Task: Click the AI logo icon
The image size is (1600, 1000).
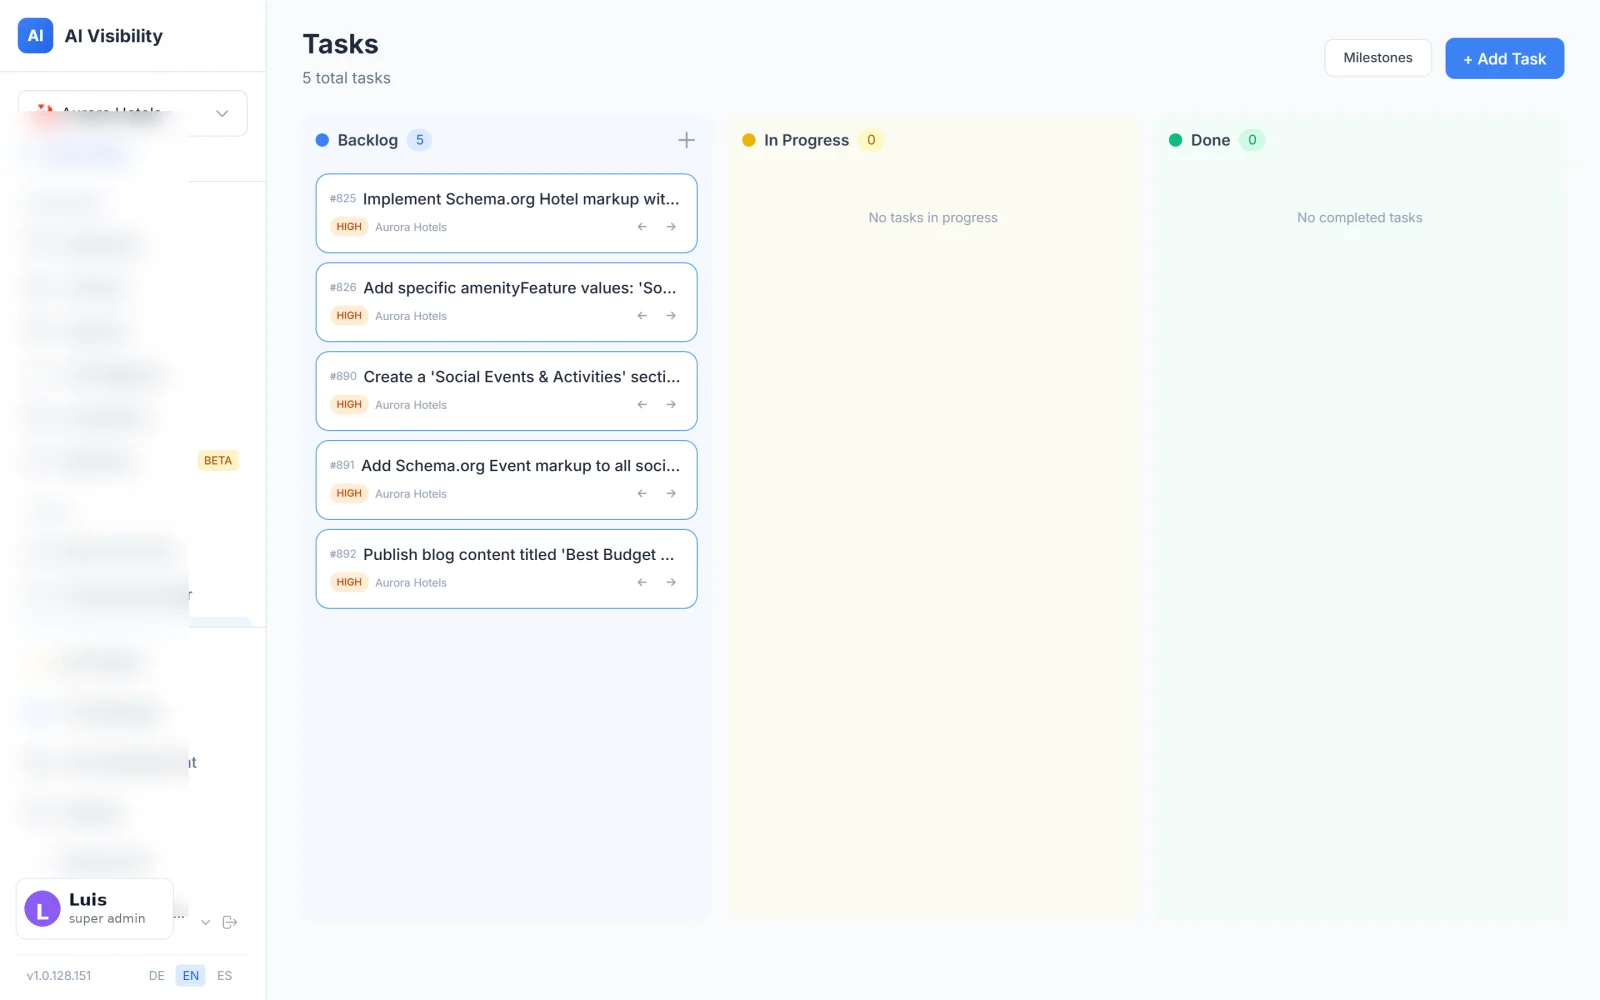Action: click(35, 36)
